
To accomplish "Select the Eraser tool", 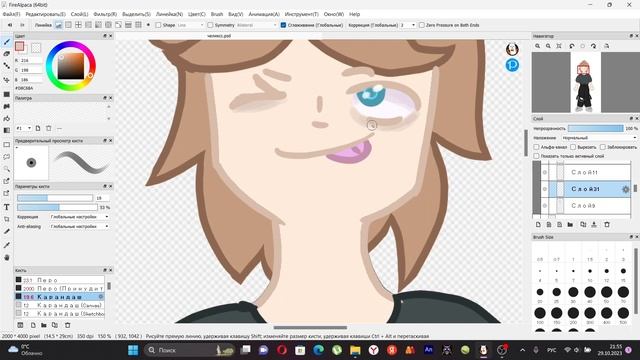I will click(x=7, y=54).
